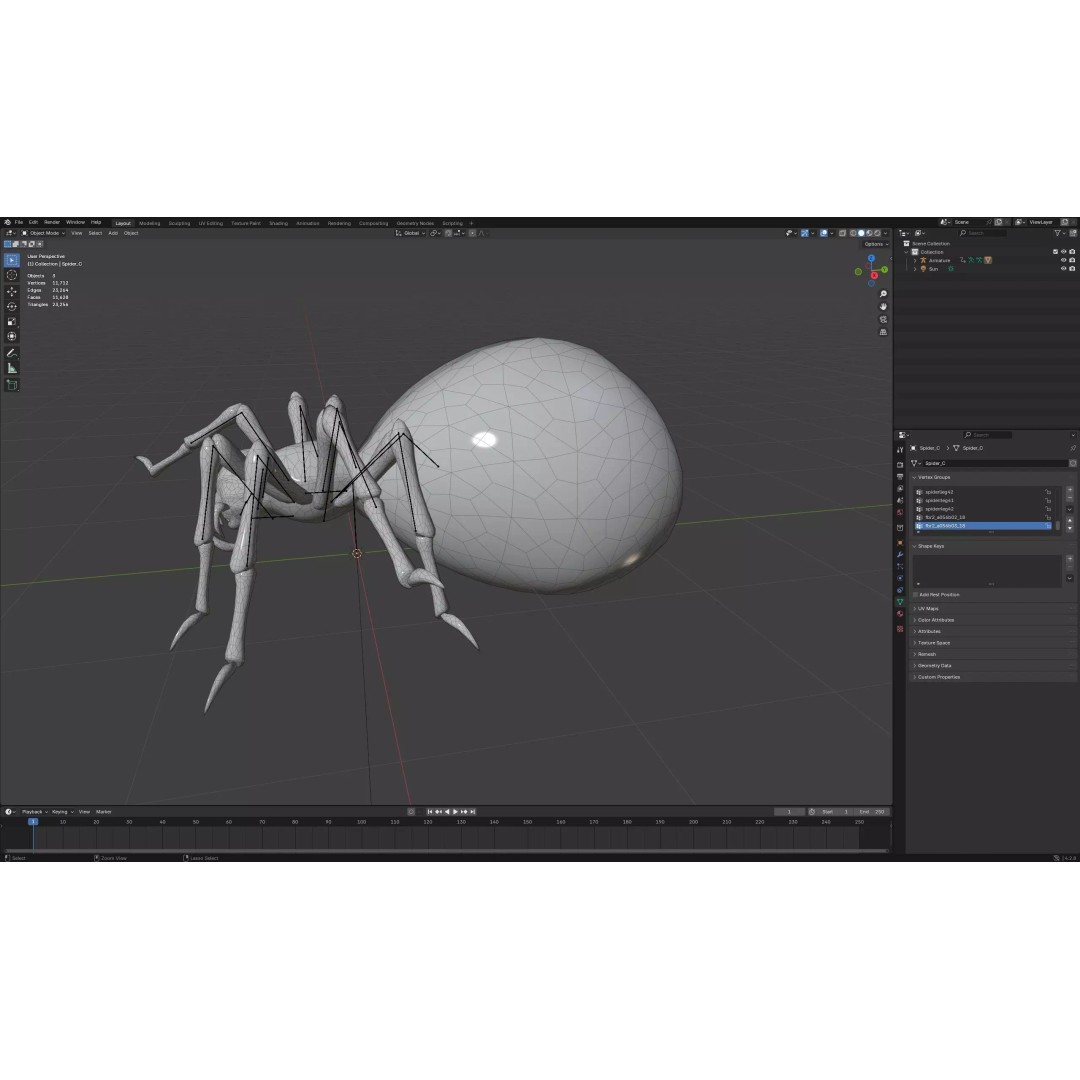Switch to Wireframe viewport shading

click(853, 233)
